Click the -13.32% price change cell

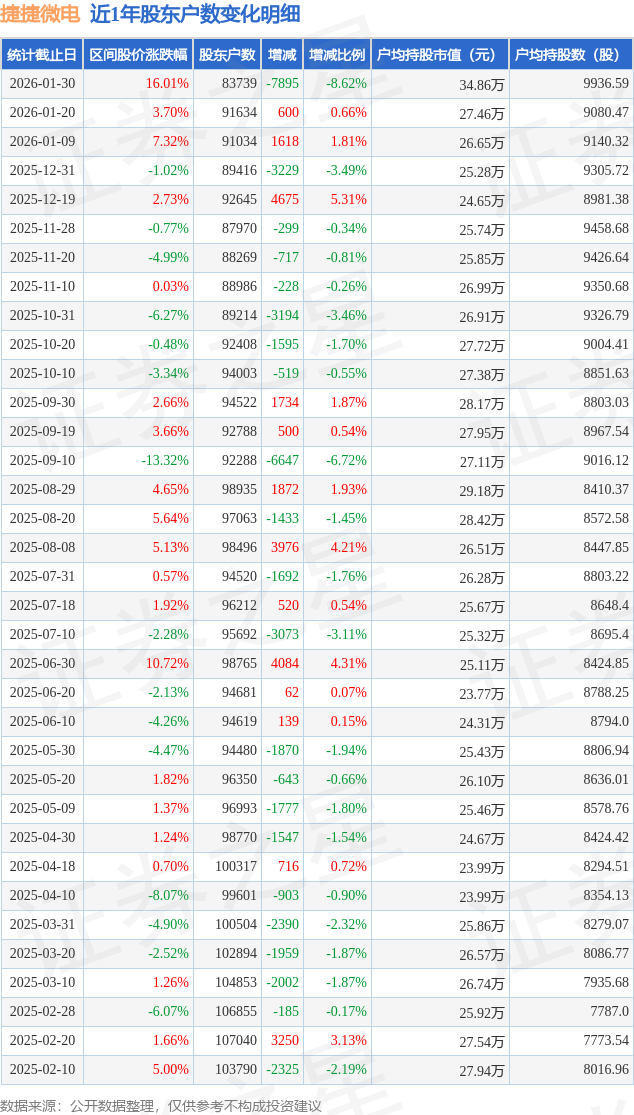click(x=165, y=461)
